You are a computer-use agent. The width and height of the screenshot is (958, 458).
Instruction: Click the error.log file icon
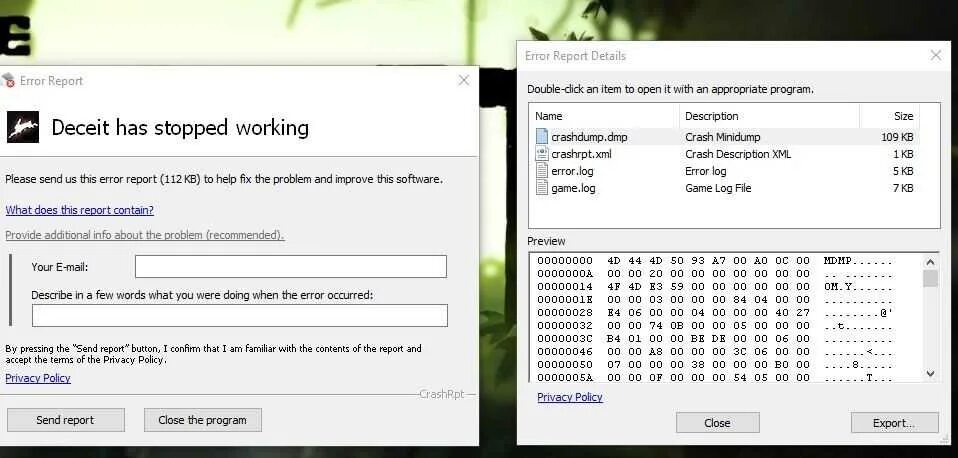coord(541,170)
